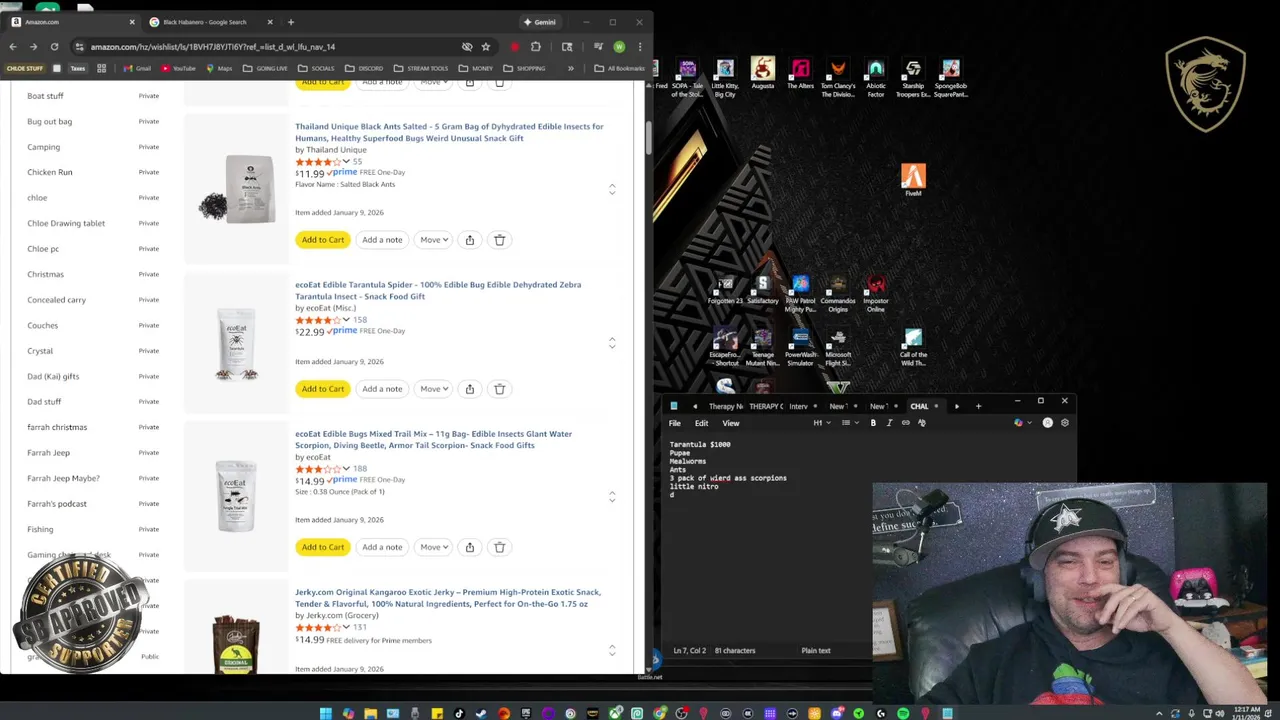The image size is (1280, 720).
Task: Expand the rating chevron for the Black Ants item
Action: tap(346, 162)
